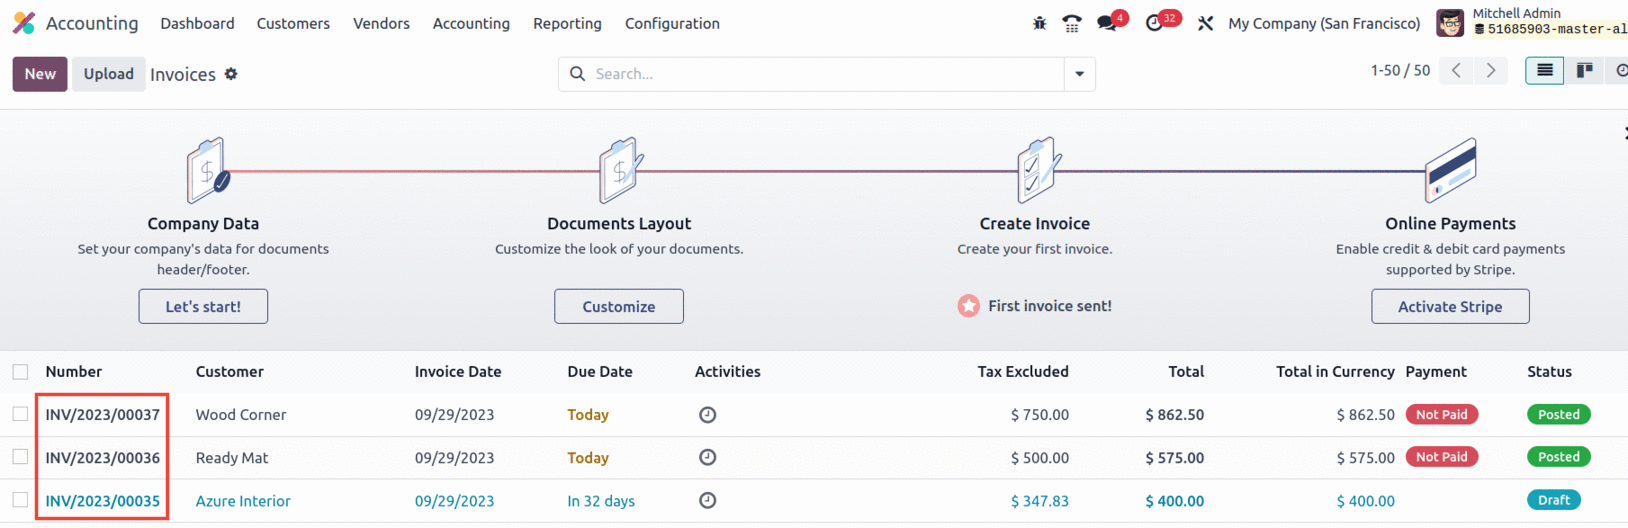Image resolution: width=1628 pixels, height=528 pixels.
Task: Click the wrench tools icon in navbar
Action: tap(1205, 23)
